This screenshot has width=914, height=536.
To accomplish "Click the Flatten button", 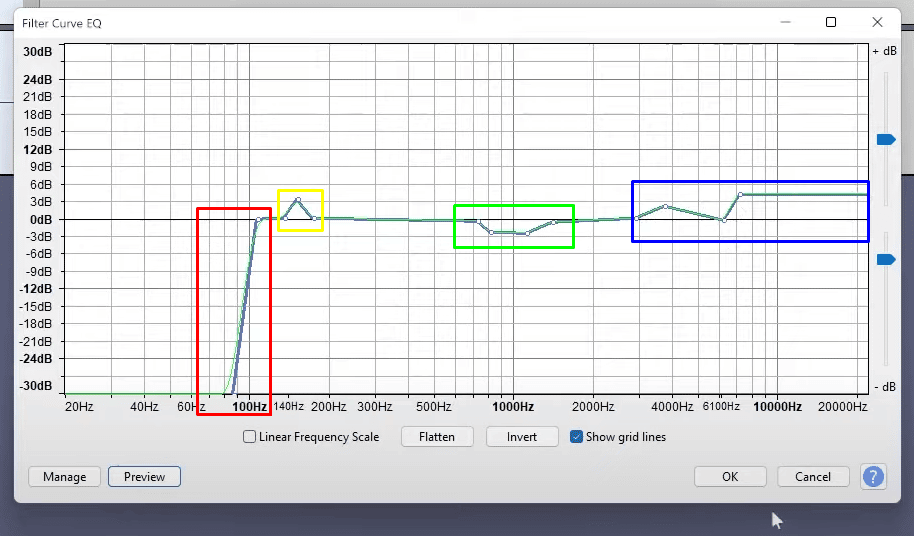I will click(x=437, y=436).
